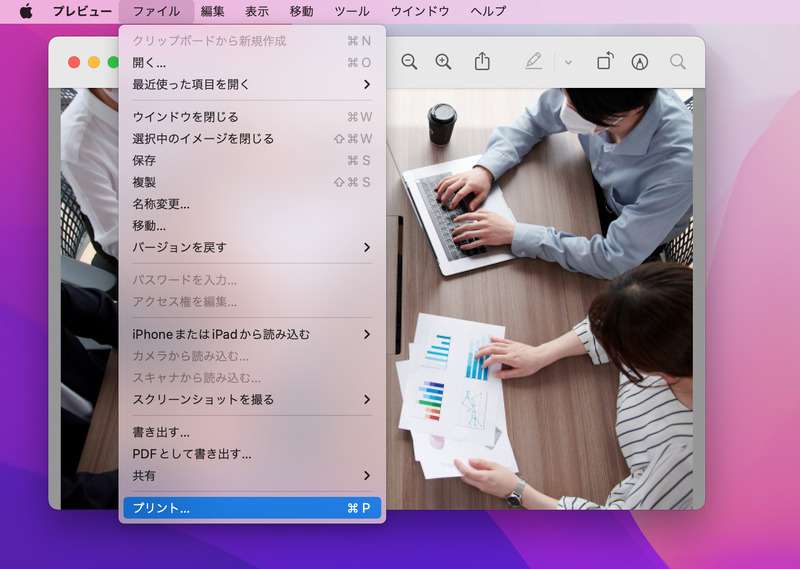Click the rotate icon in toolbar
Viewport: 800px width, 569px height.
605,62
